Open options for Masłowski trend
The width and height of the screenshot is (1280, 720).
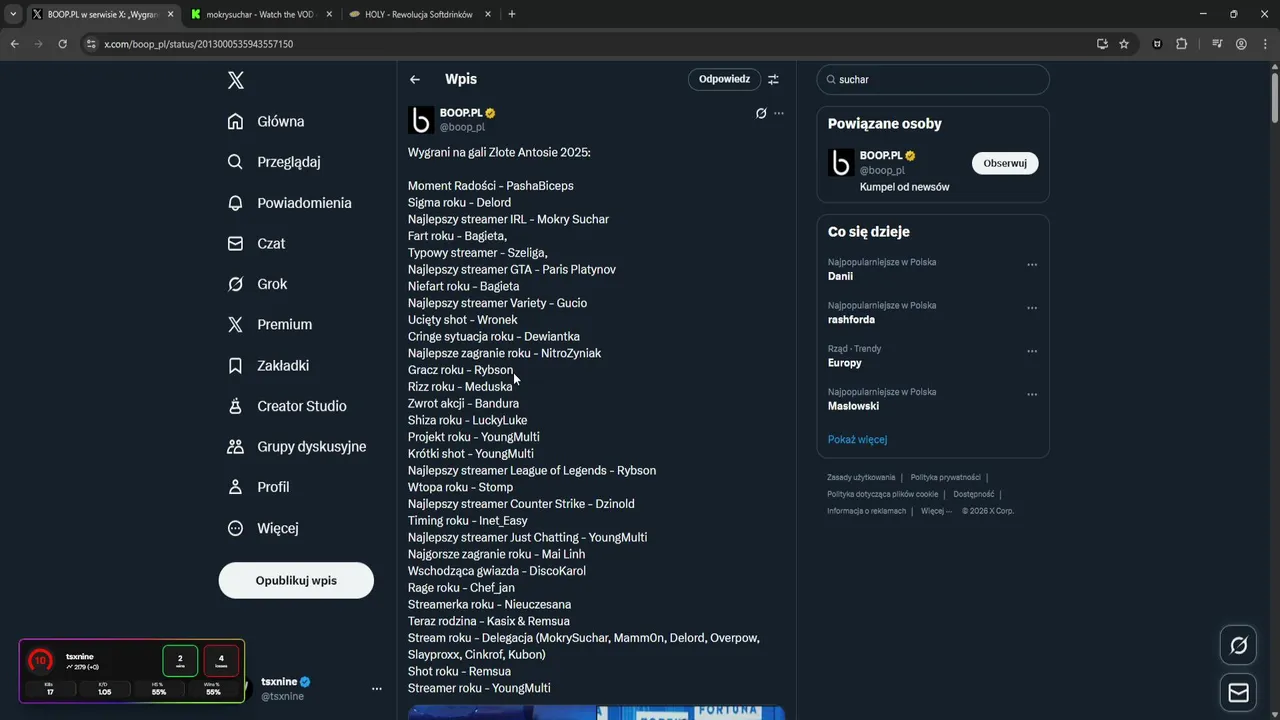click(x=1032, y=394)
